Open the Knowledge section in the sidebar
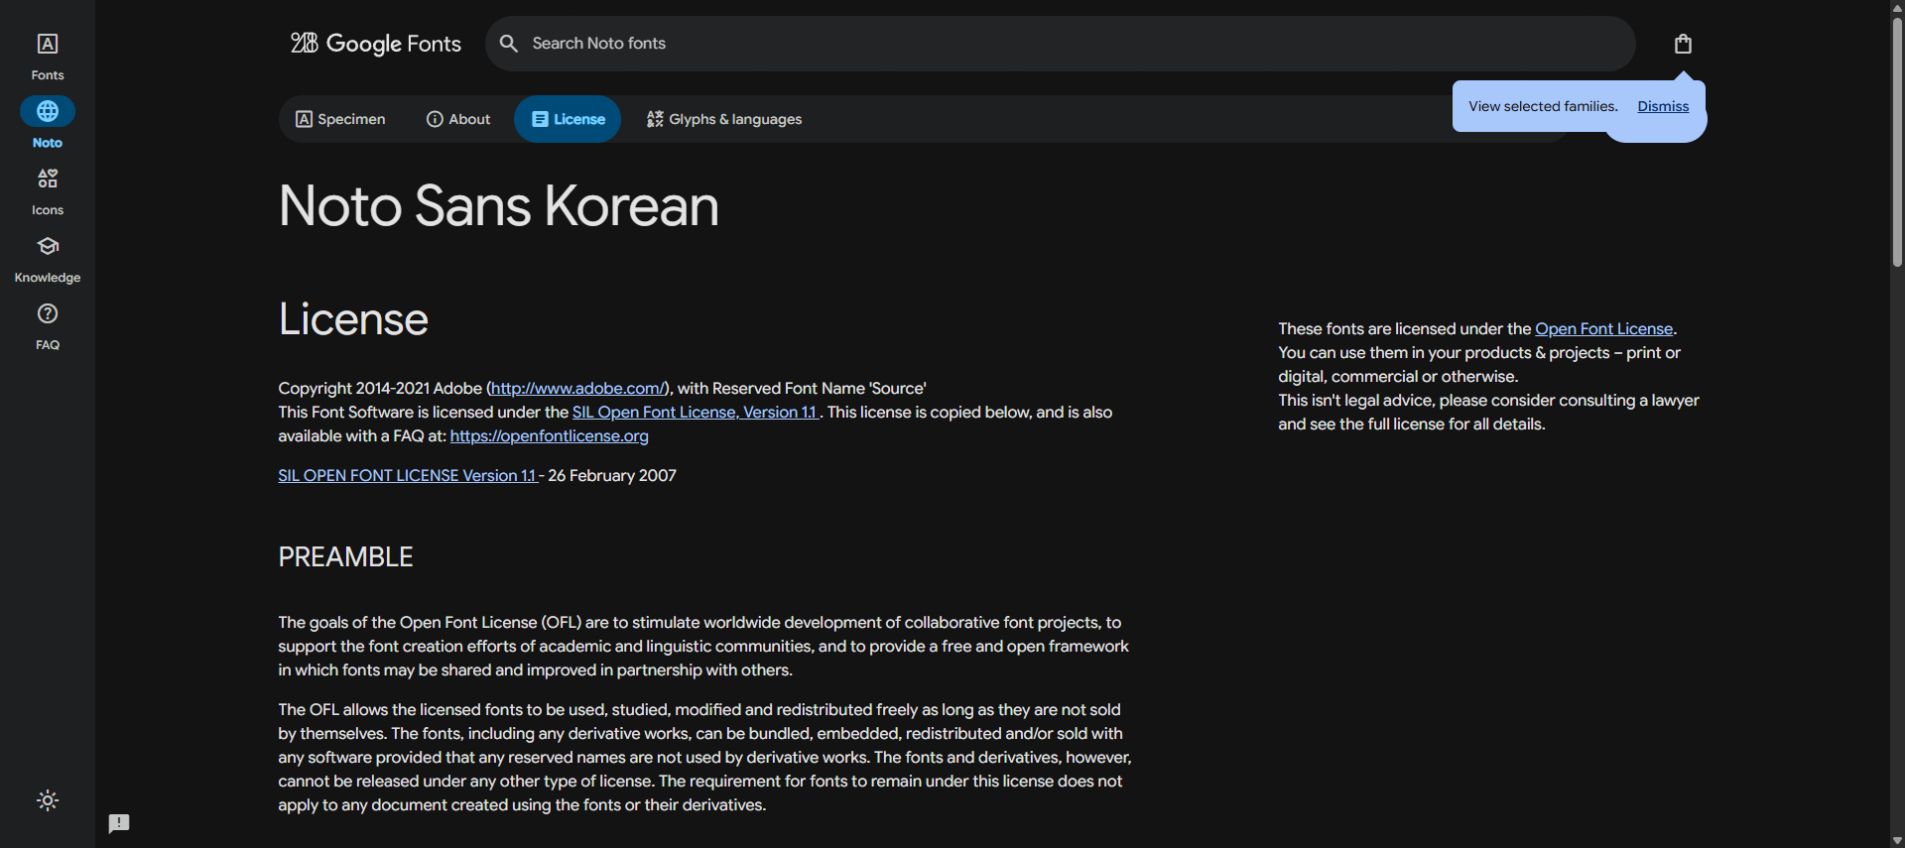Viewport: 1905px width, 848px height. point(47,258)
